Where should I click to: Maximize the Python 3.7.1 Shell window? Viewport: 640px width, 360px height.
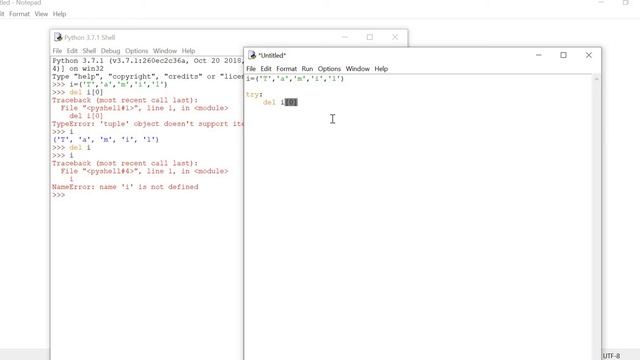pyautogui.click(x=370, y=37)
